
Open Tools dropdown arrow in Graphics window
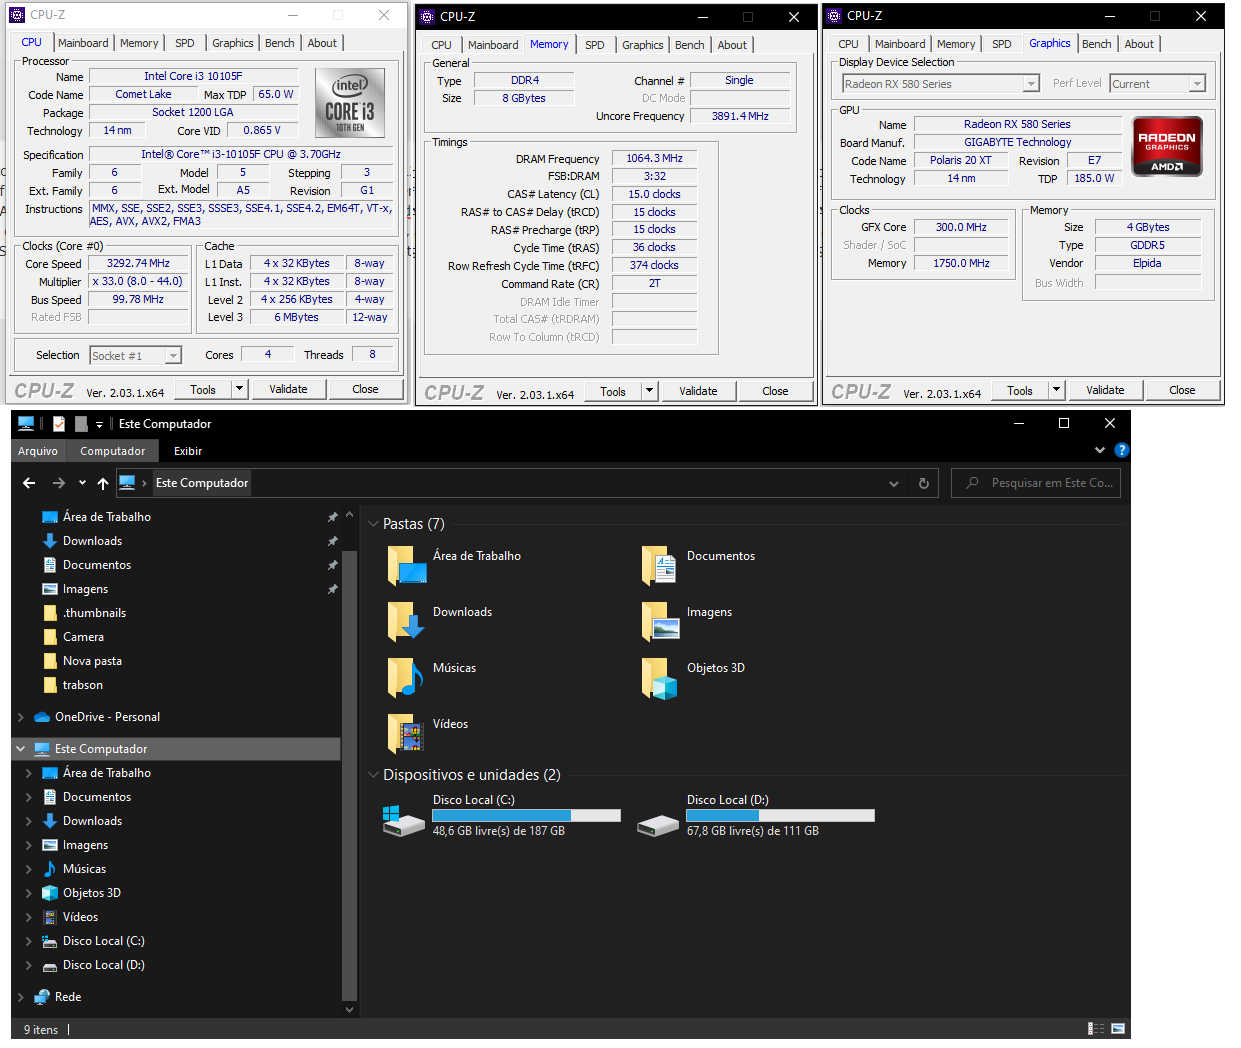click(1057, 390)
